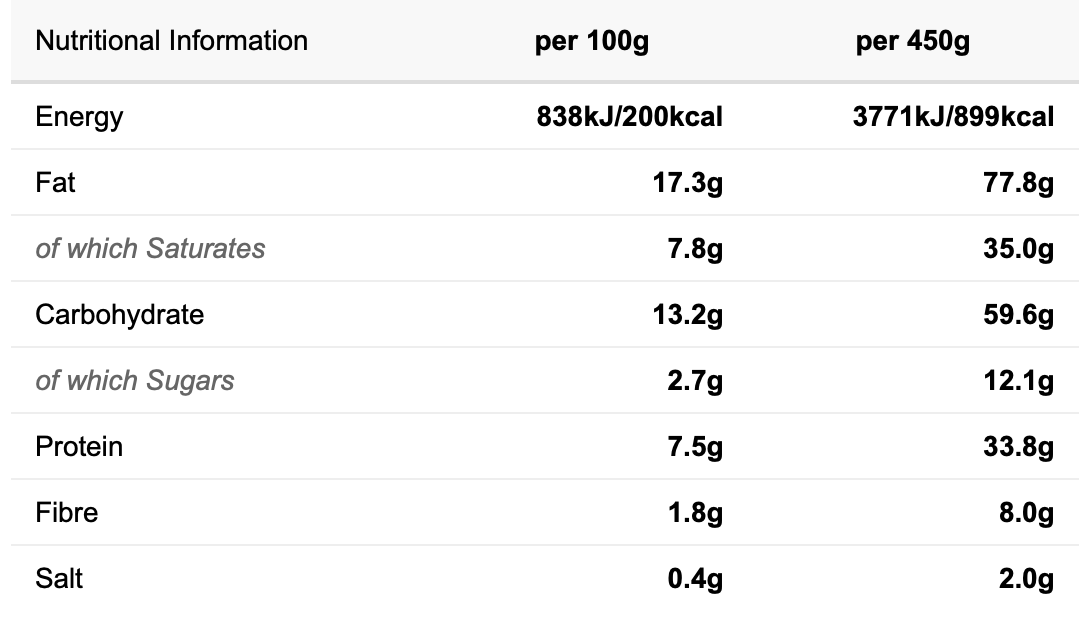Image resolution: width=1079 pixels, height=636 pixels.
Task: Select the per 450g column header
Action: [x=912, y=42]
